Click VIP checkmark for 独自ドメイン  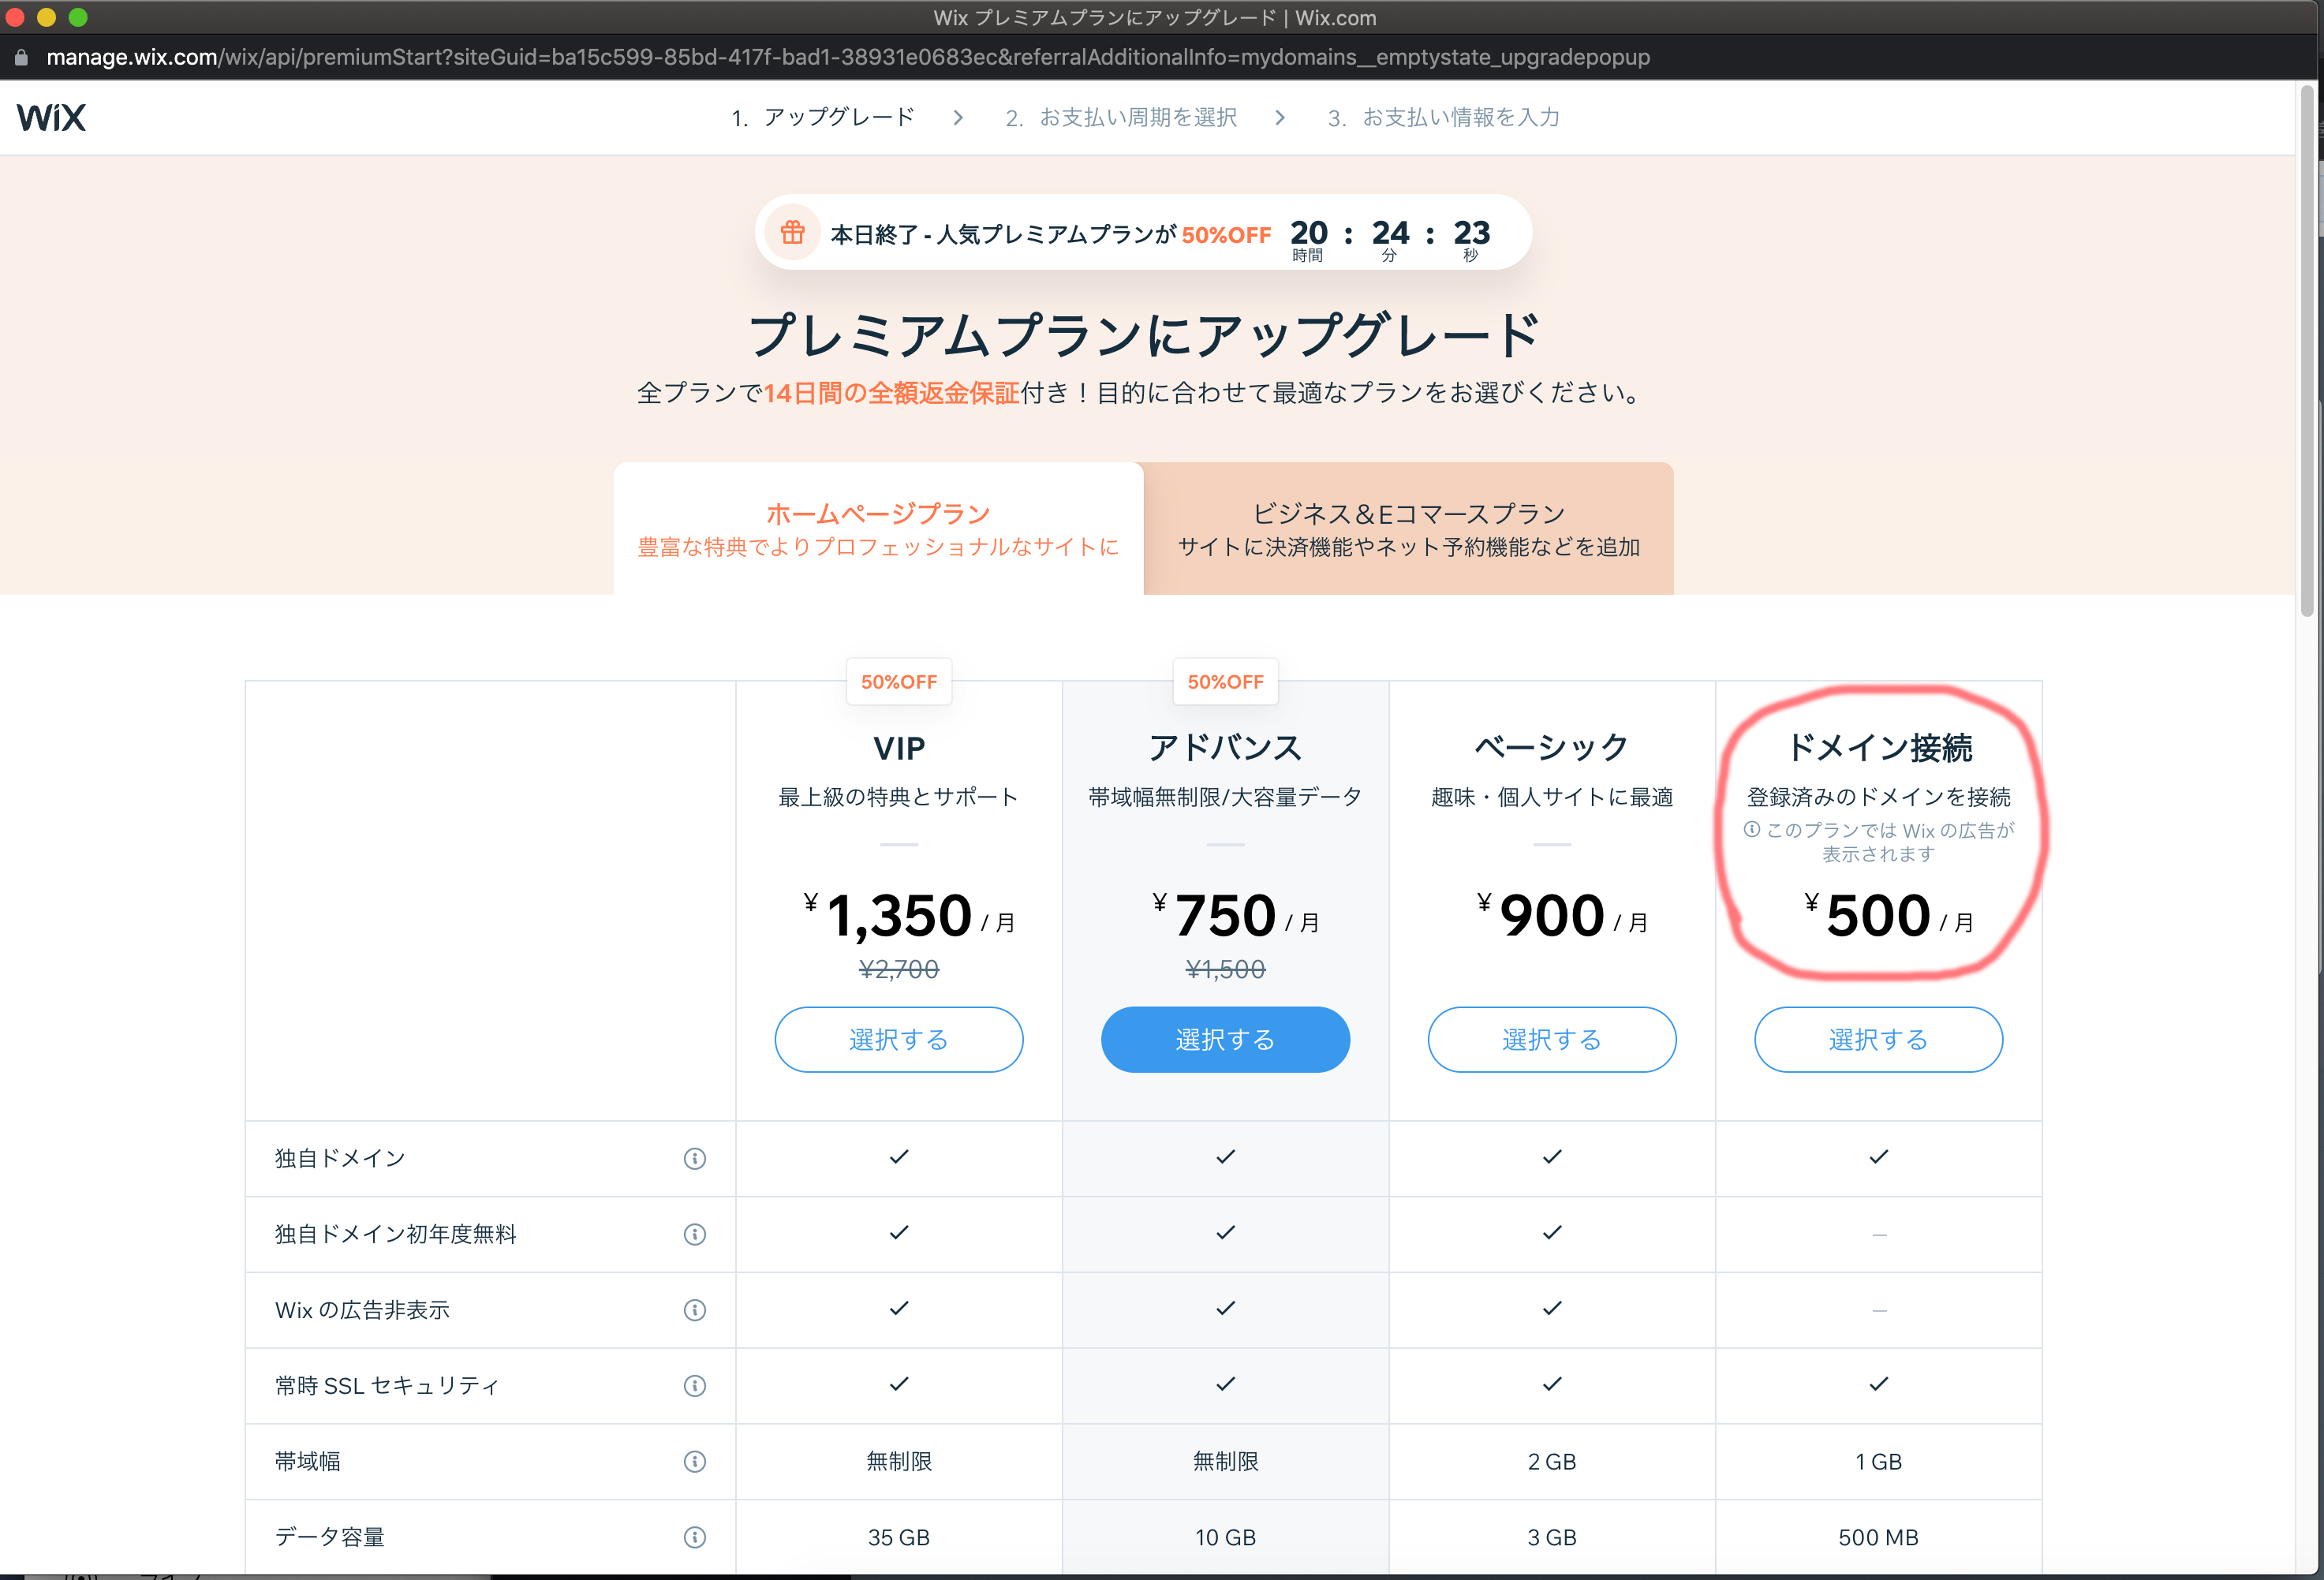898,1157
